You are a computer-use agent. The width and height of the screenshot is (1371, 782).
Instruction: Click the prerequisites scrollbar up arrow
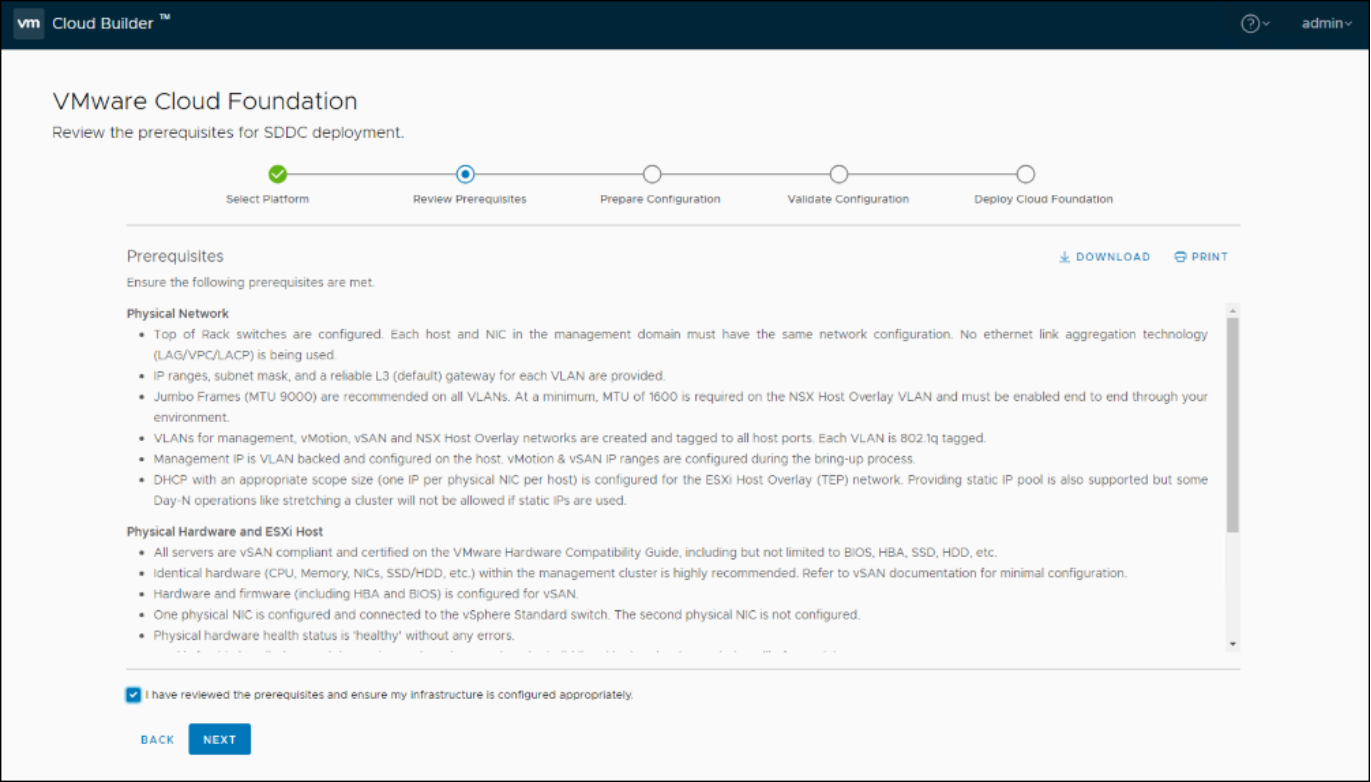click(x=1233, y=311)
